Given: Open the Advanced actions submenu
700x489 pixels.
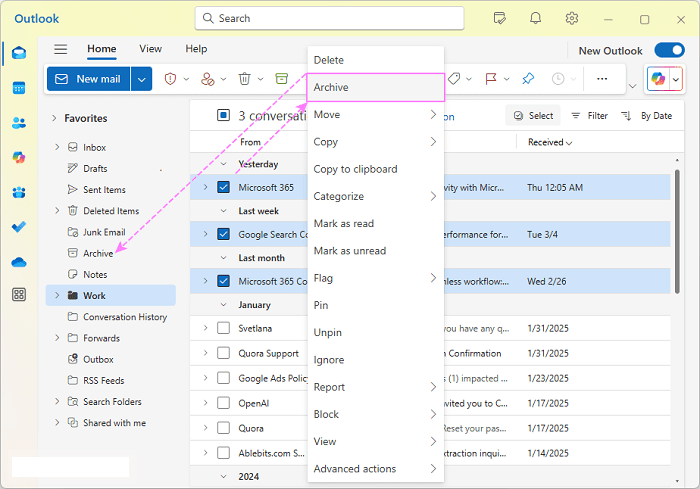Looking at the screenshot, I should click(x=375, y=468).
